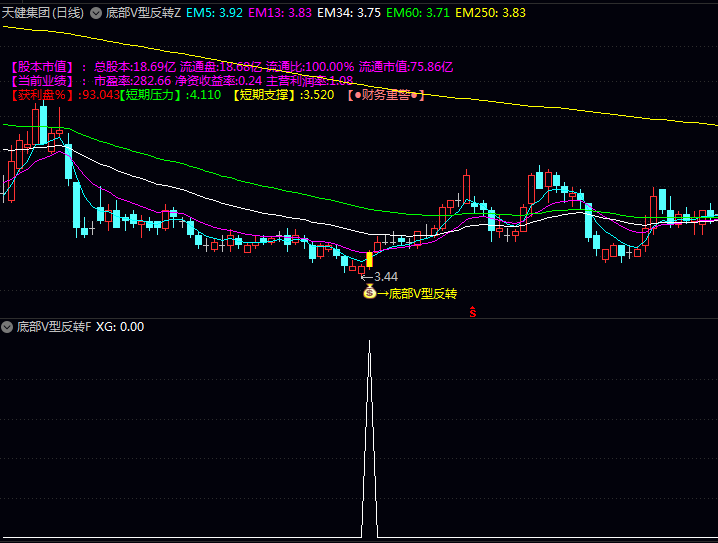This screenshot has height=543, width=718.
Task: Click the money bag signal icon
Action: [x=370, y=292]
